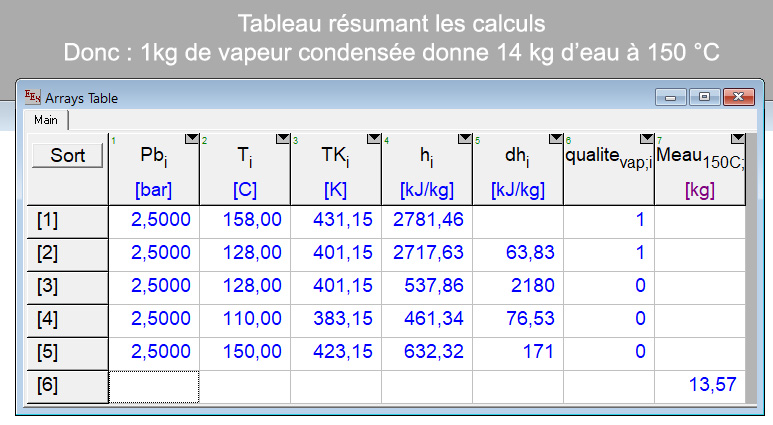Select row header [4]

(x=68, y=321)
